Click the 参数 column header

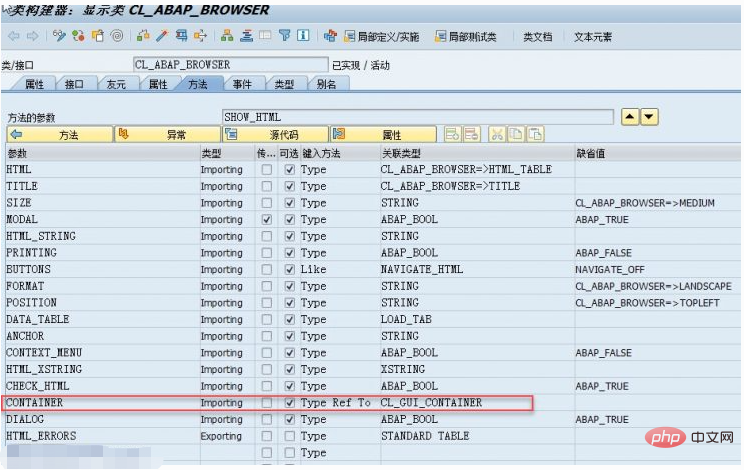(x=102, y=153)
